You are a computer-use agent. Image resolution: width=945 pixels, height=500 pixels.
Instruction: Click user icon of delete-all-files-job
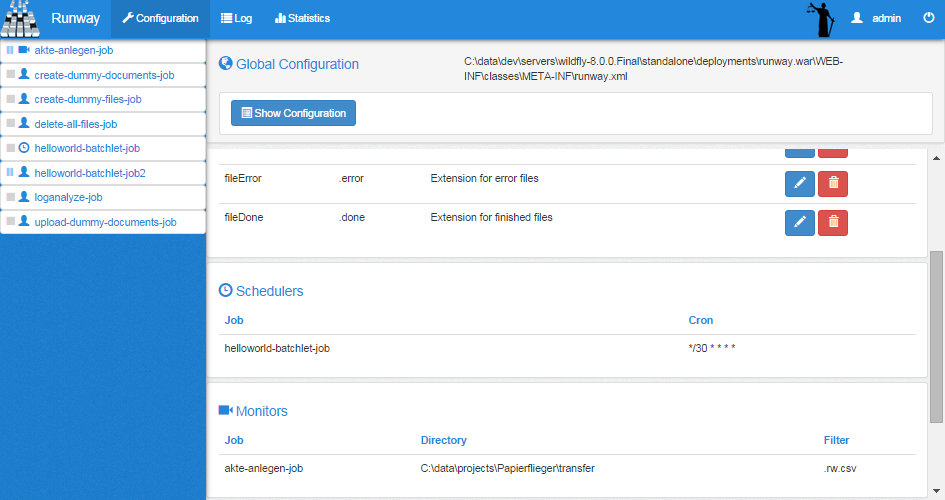tap(24, 123)
